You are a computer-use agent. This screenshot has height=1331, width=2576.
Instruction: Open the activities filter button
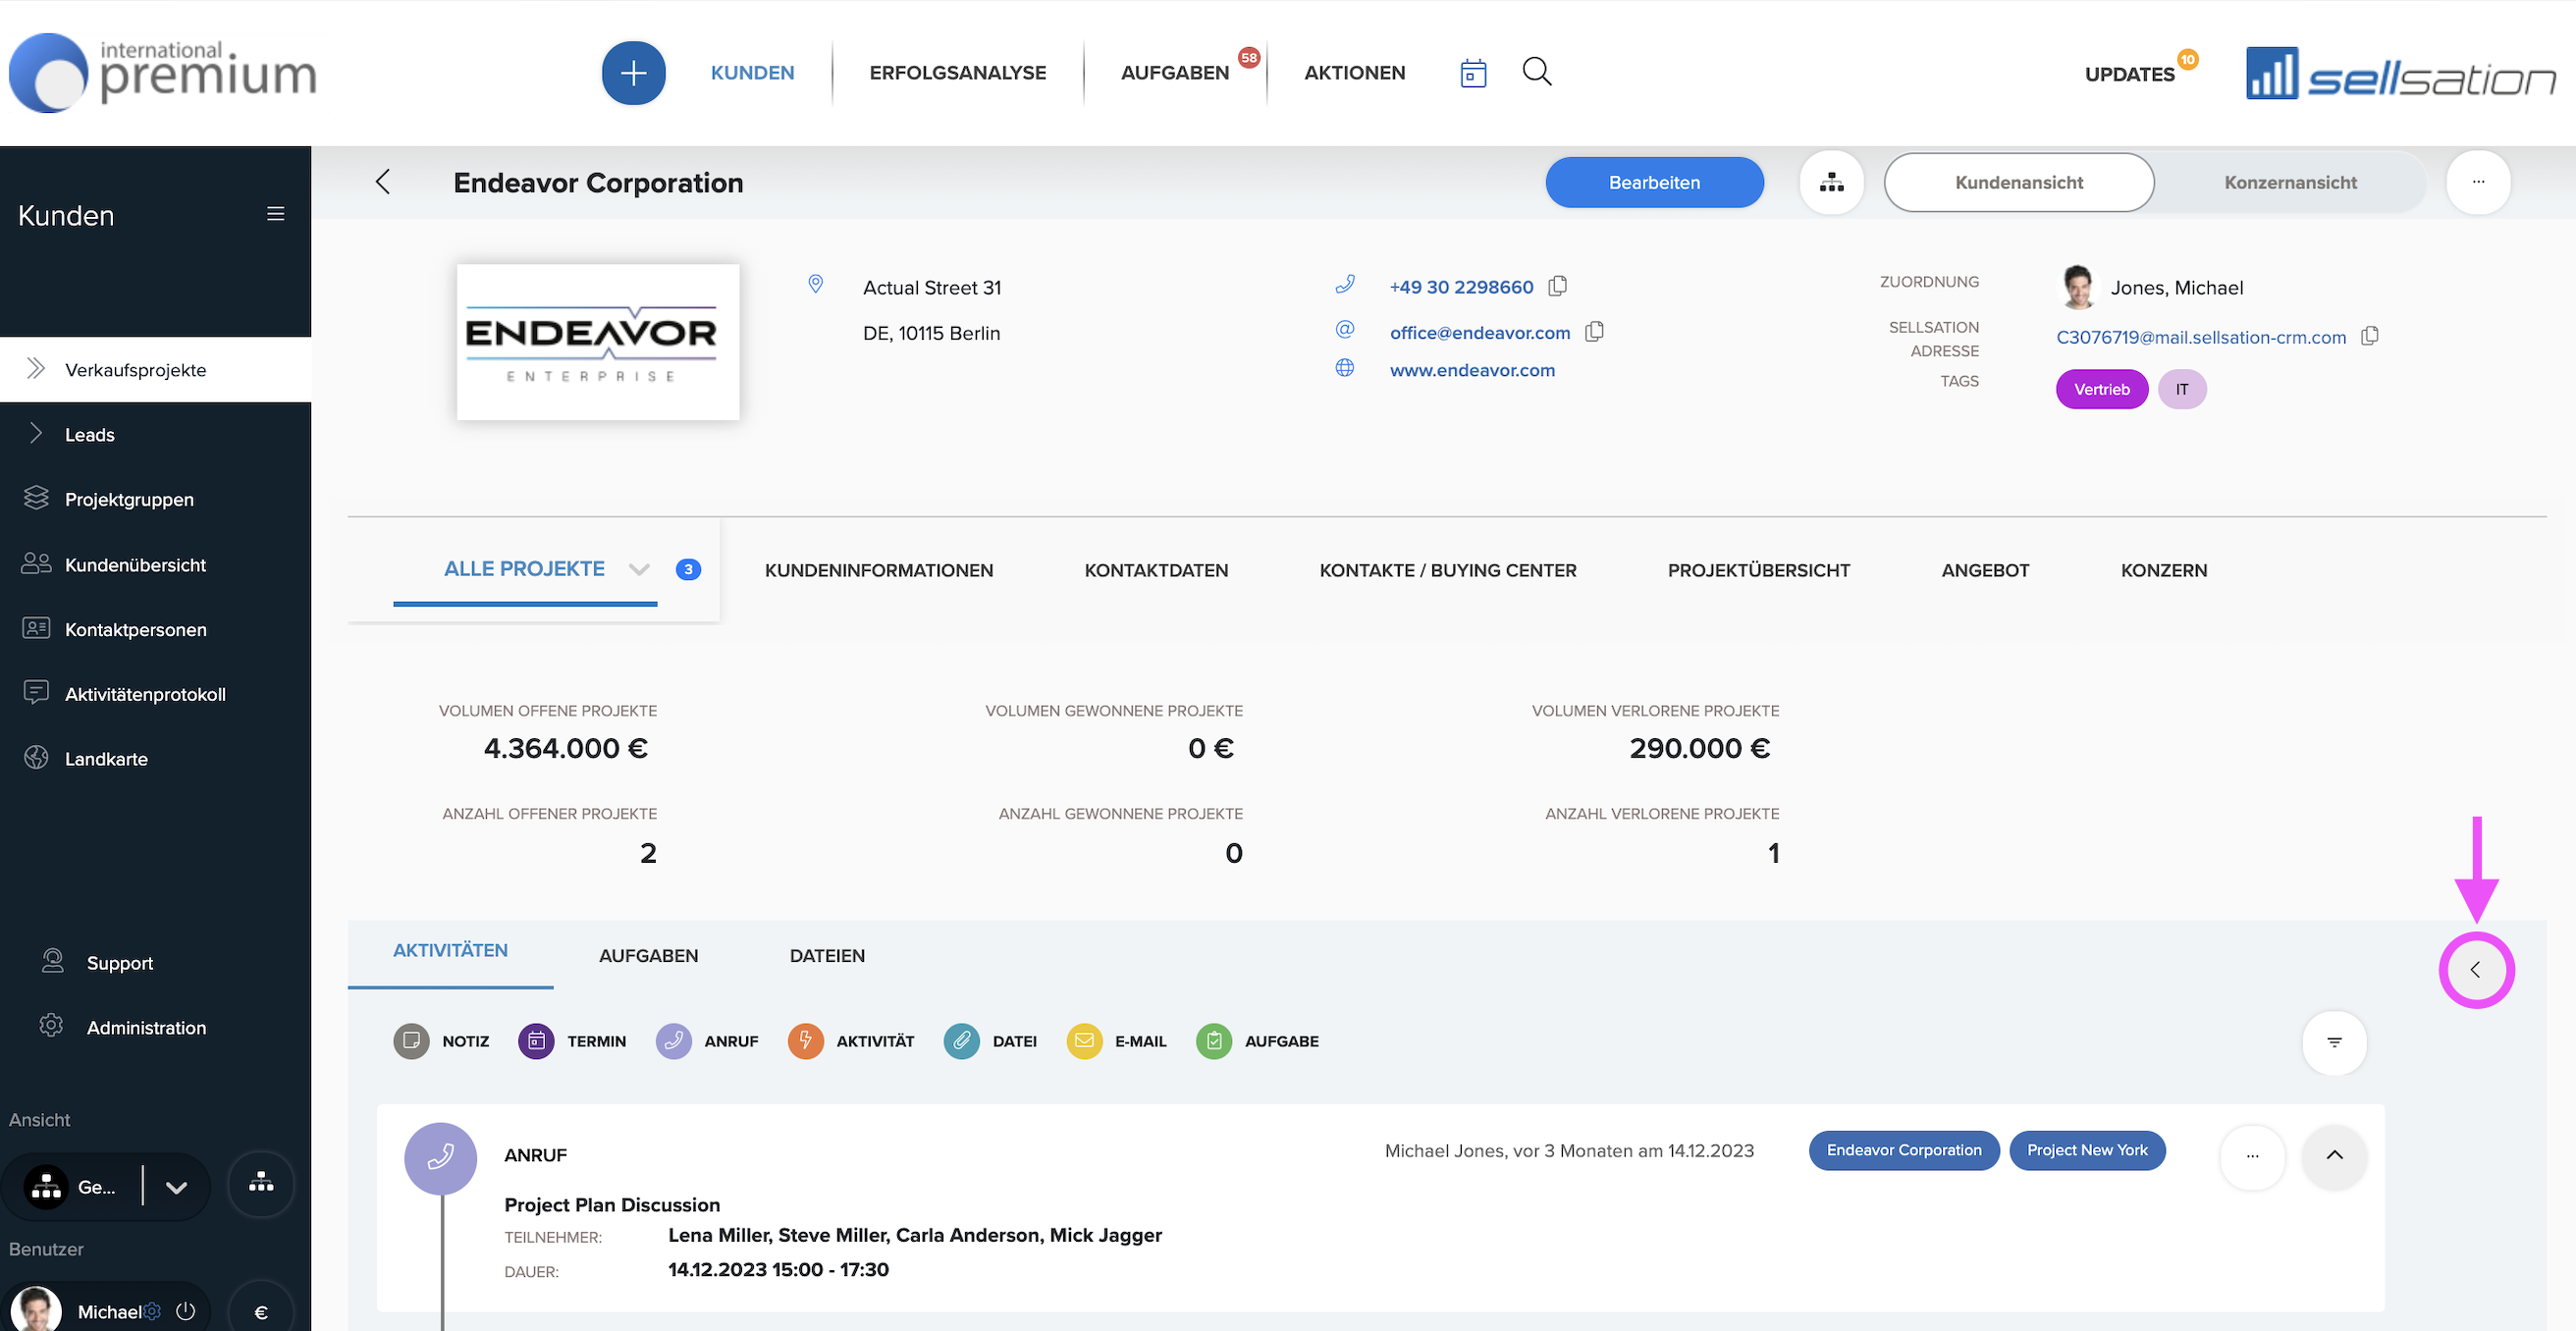2334,1042
